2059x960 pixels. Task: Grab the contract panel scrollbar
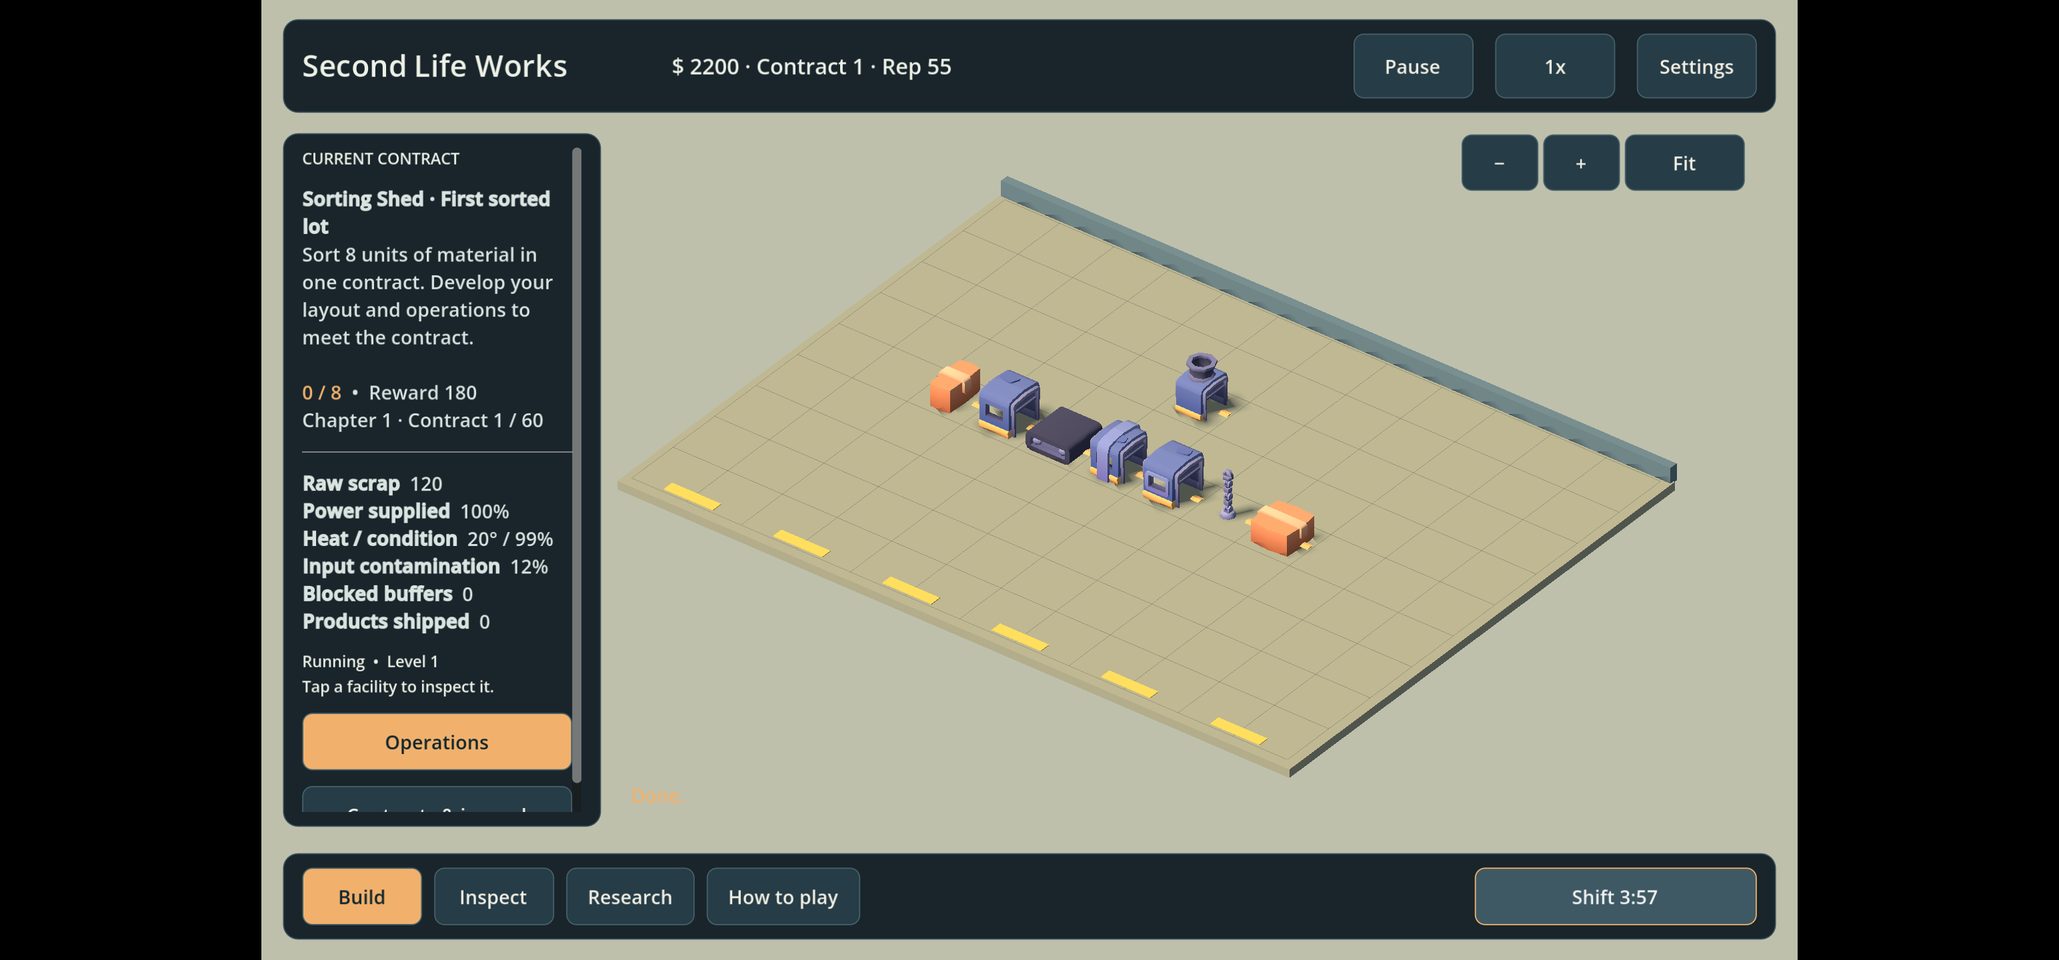(577, 465)
